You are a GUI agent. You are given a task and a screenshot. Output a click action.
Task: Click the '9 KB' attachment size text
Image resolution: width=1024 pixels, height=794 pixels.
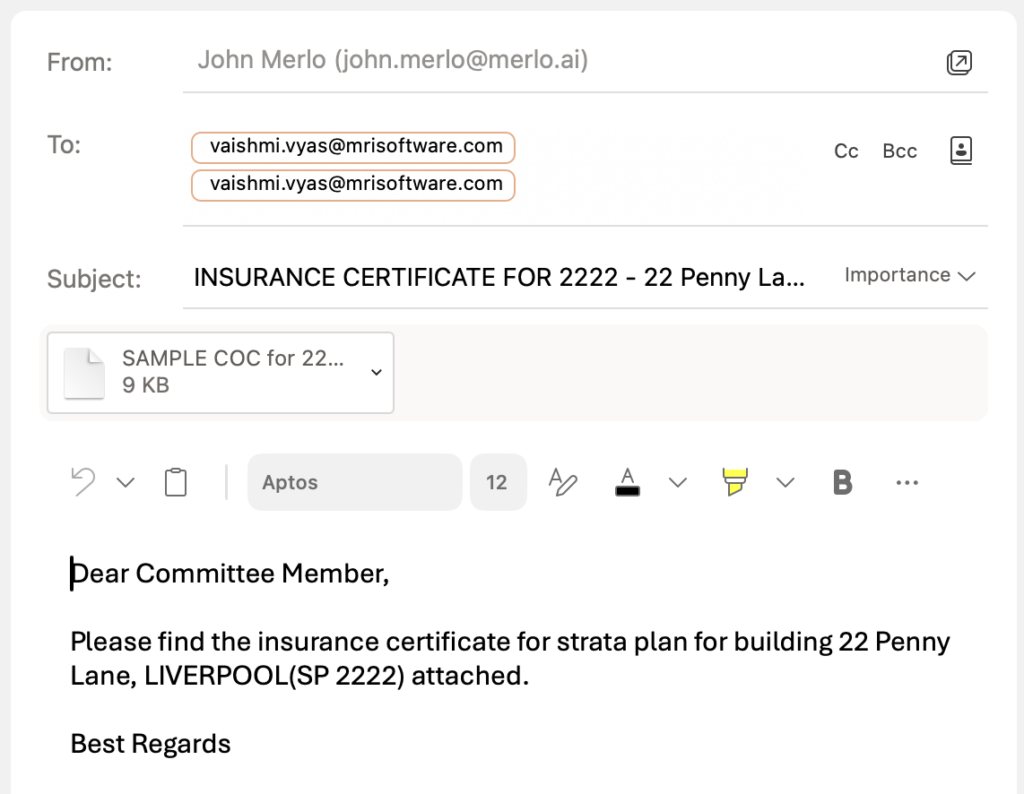(146, 385)
